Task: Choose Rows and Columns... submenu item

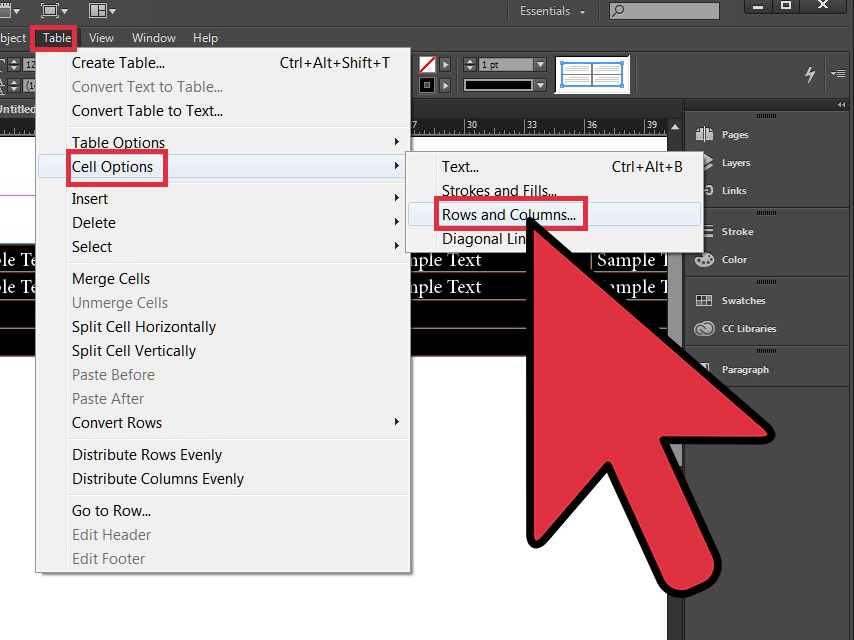Action: point(554,214)
